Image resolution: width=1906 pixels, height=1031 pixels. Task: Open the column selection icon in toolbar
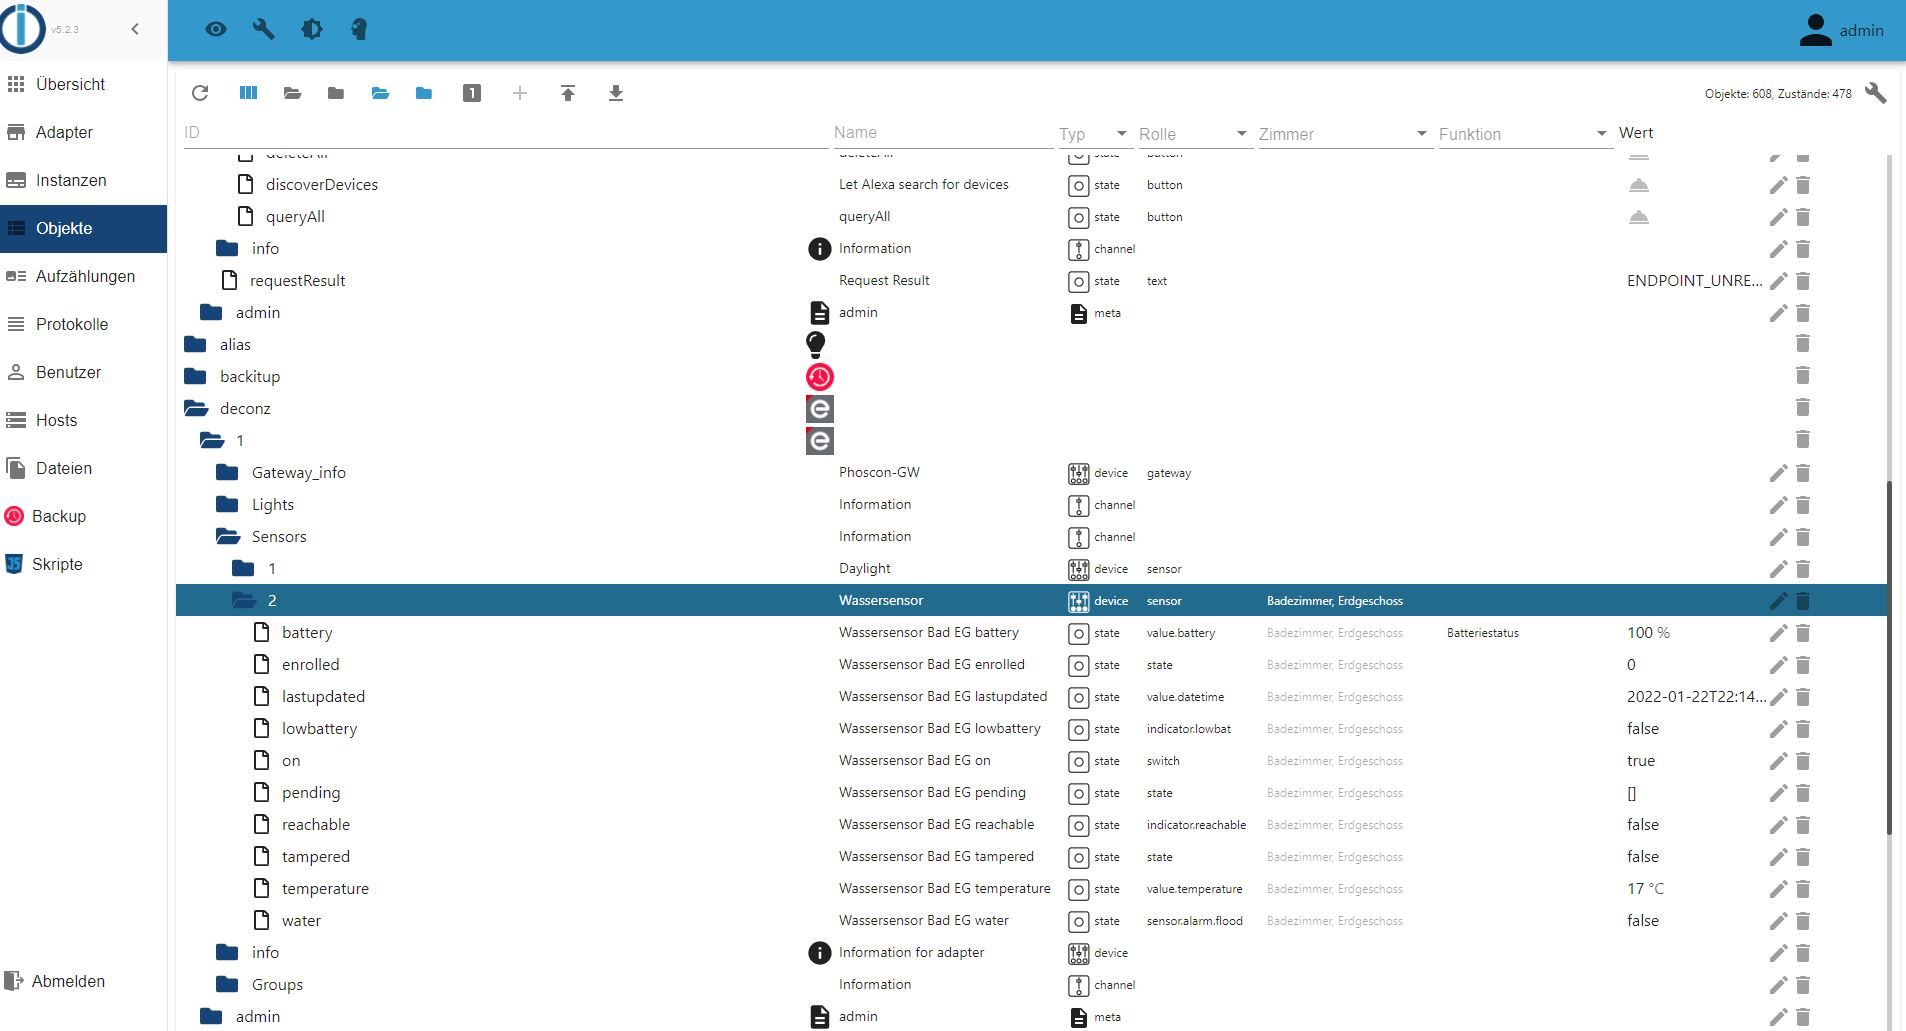(248, 93)
